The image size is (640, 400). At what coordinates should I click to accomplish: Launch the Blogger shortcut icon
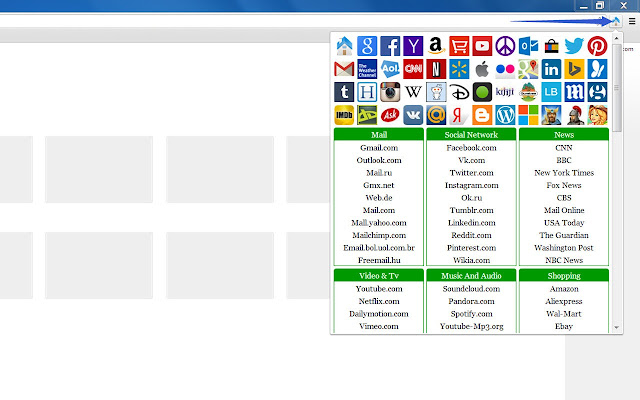coord(482,115)
